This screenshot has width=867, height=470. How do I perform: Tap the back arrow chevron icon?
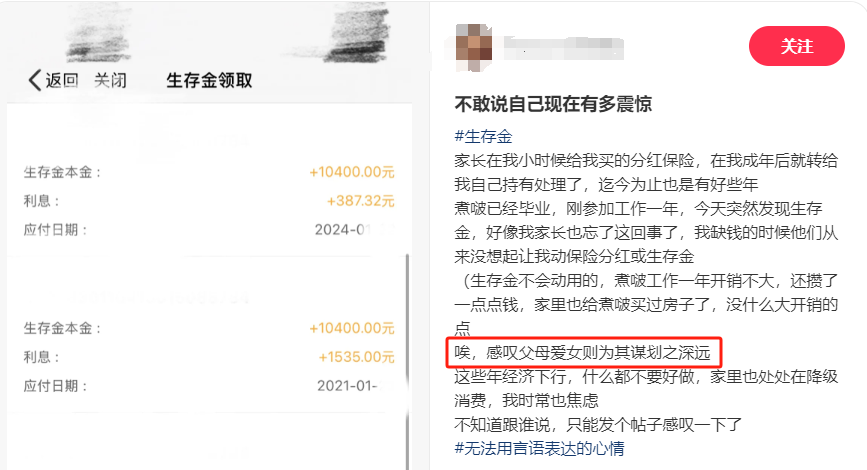pyautogui.click(x=34, y=80)
